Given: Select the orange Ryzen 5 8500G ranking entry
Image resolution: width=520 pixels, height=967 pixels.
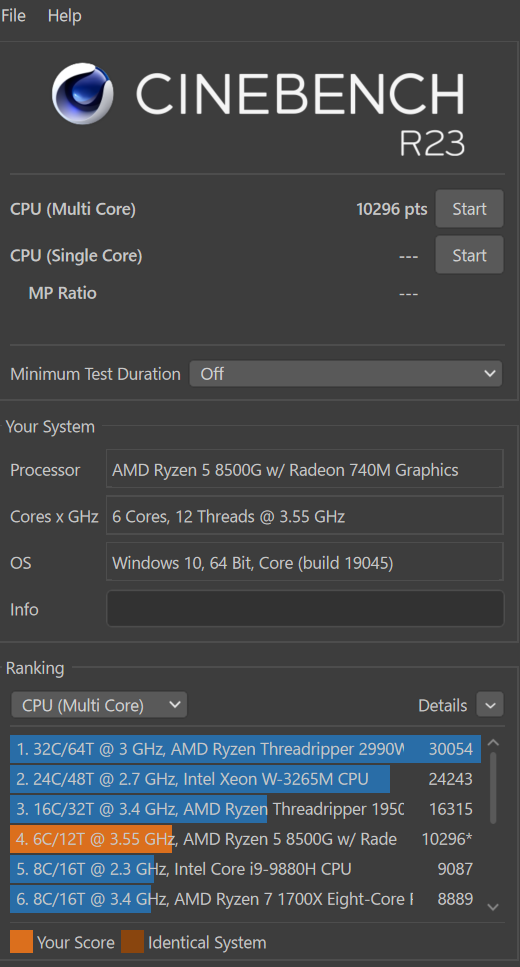Looking at the screenshot, I should (246, 839).
